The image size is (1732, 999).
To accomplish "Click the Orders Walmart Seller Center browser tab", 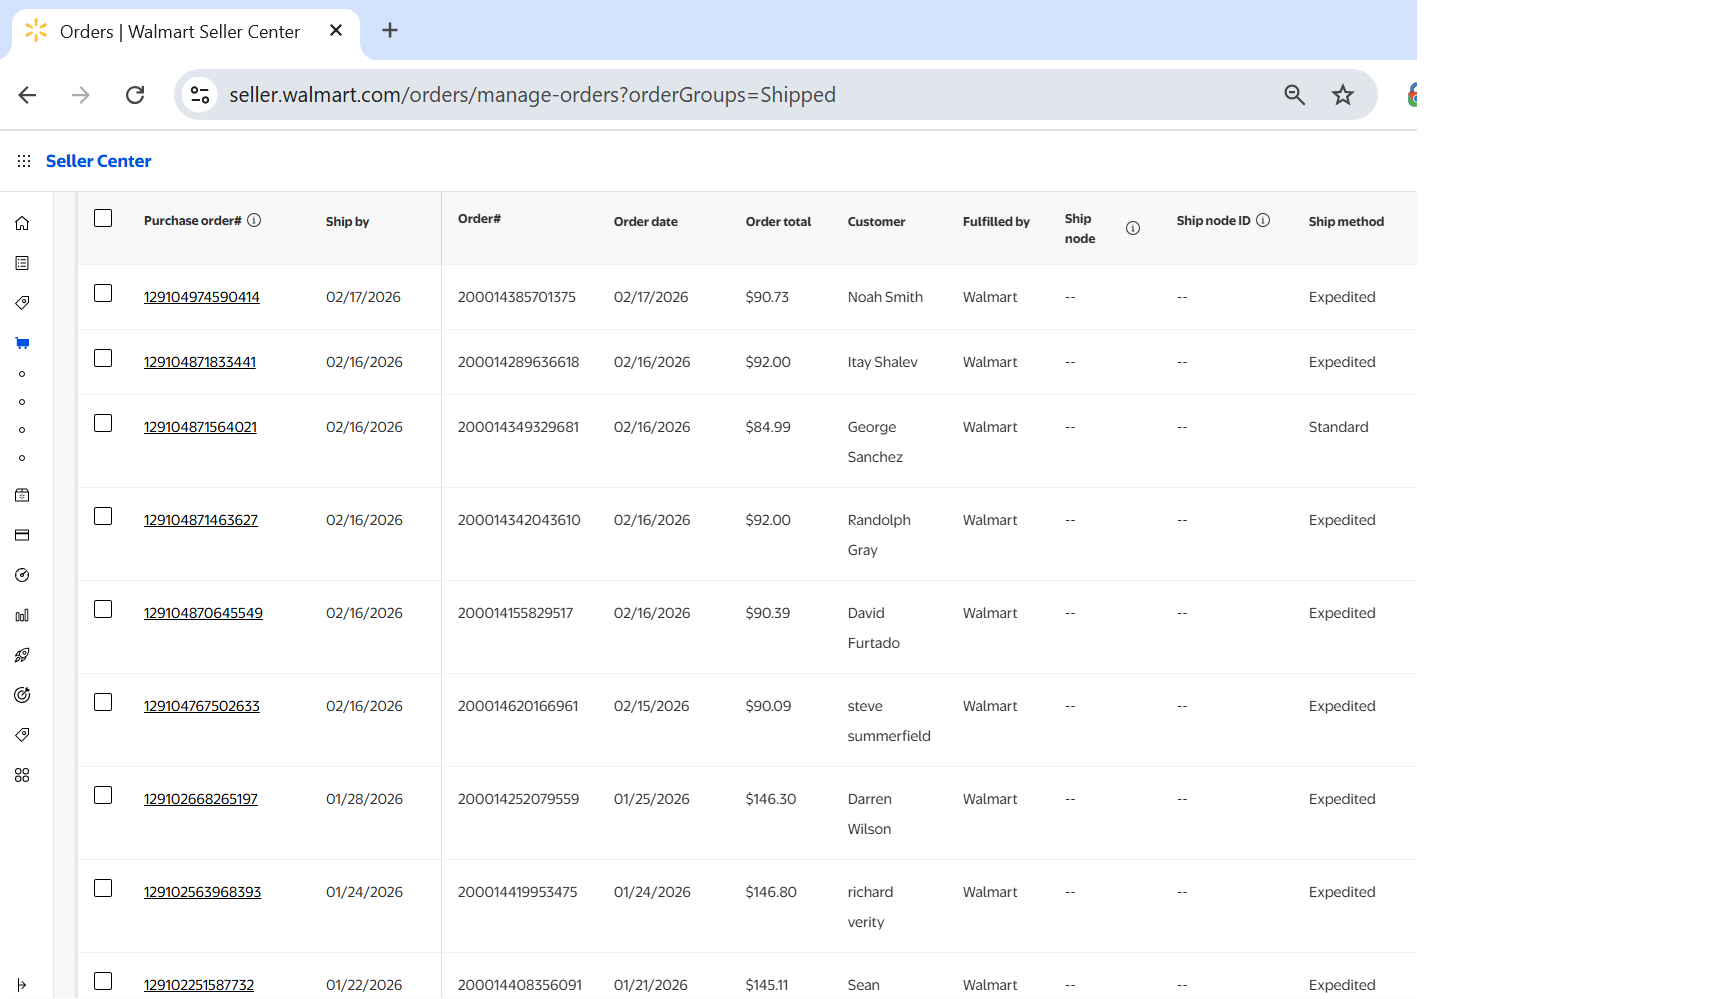I will (180, 32).
